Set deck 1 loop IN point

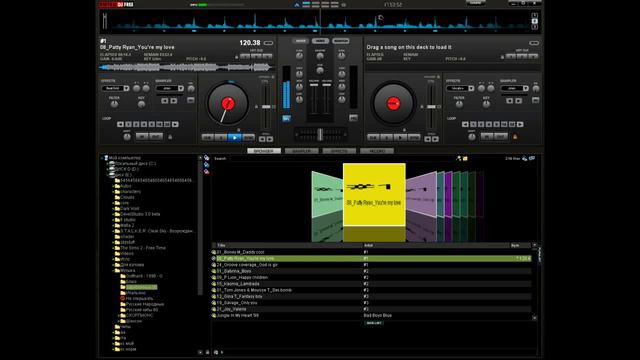(142, 136)
